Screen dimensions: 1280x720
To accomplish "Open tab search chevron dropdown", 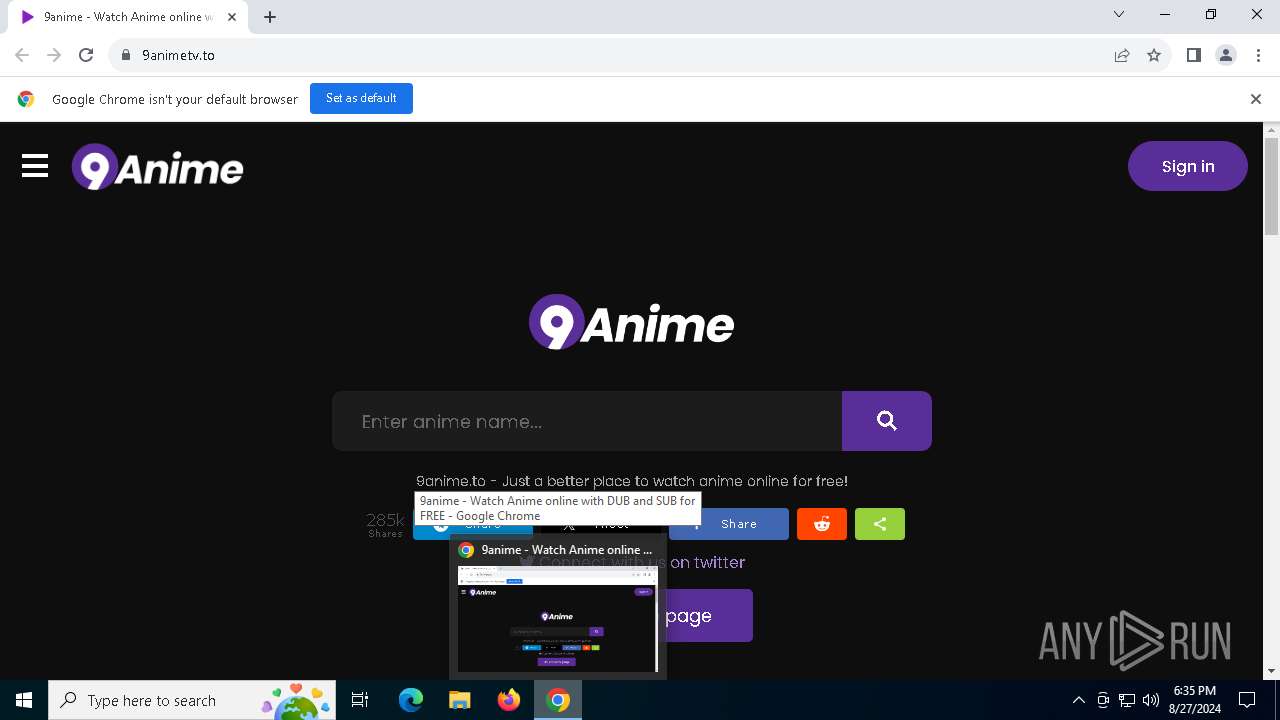I will pyautogui.click(x=1119, y=14).
